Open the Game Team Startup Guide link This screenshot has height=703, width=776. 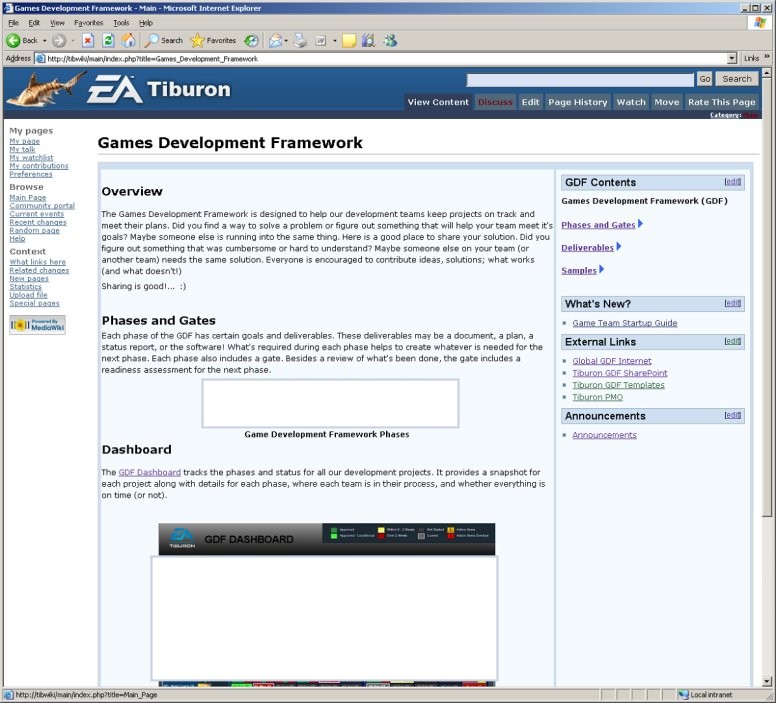tap(625, 323)
